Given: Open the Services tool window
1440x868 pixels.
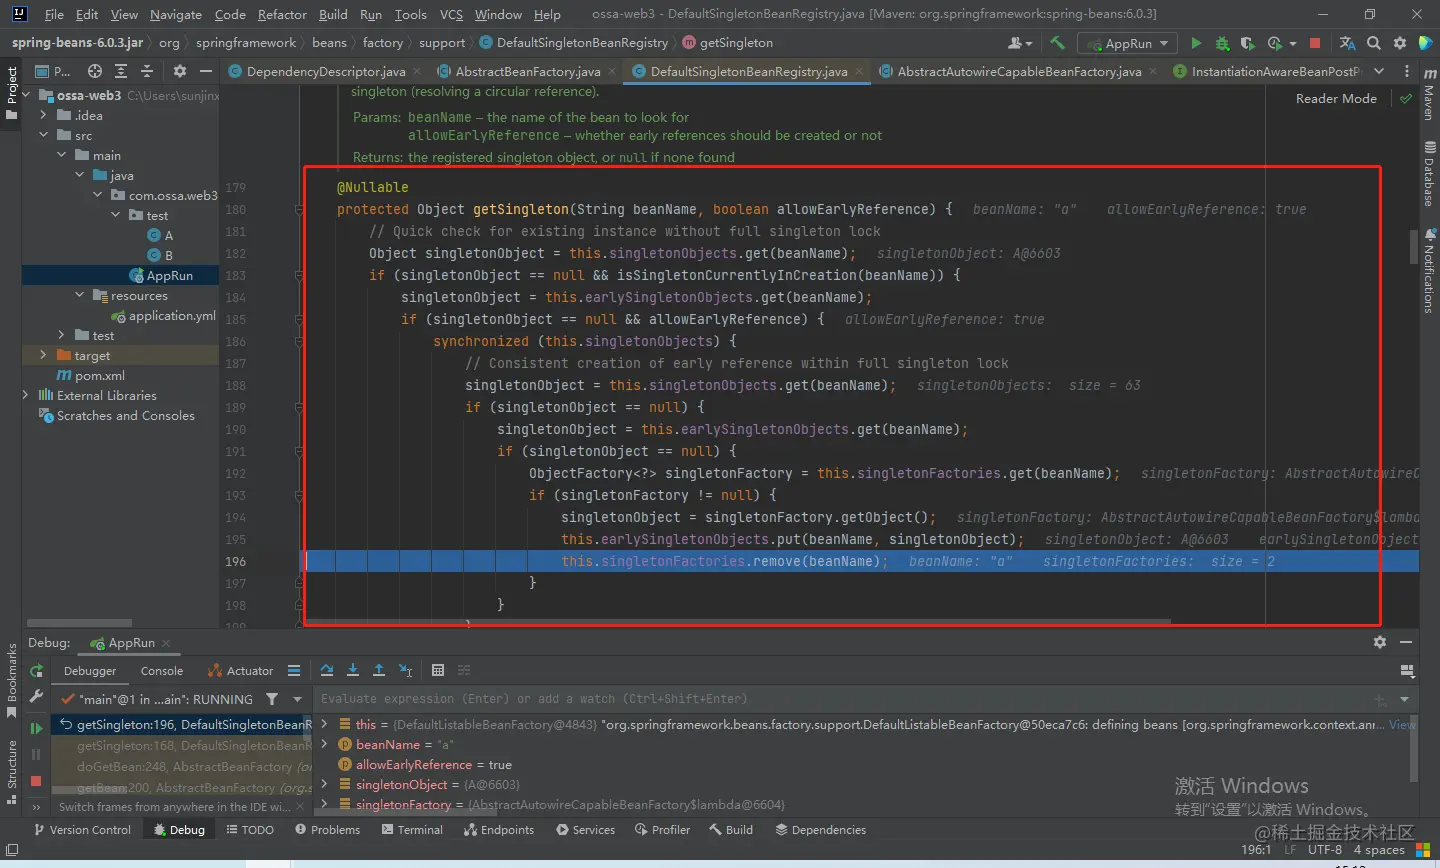Looking at the screenshot, I should click(585, 830).
